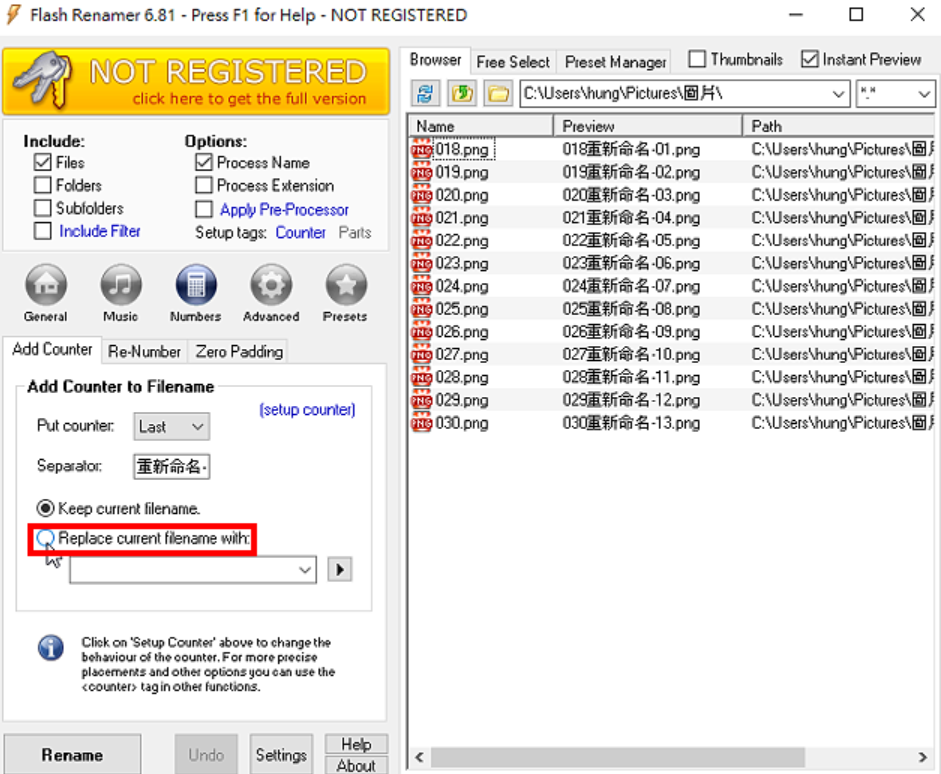
Task: Click the About button
Action: tap(356, 765)
